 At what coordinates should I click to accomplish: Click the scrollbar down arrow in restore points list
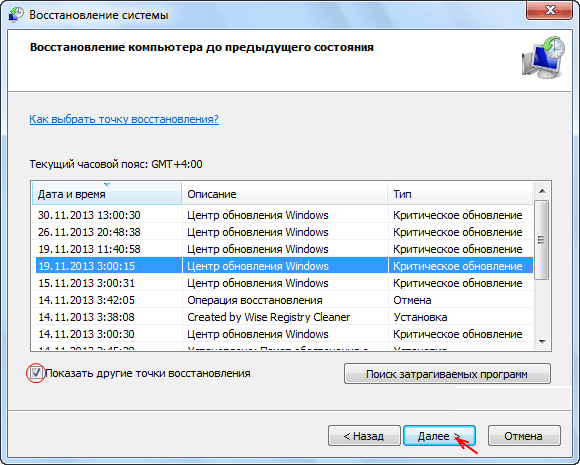click(x=542, y=342)
